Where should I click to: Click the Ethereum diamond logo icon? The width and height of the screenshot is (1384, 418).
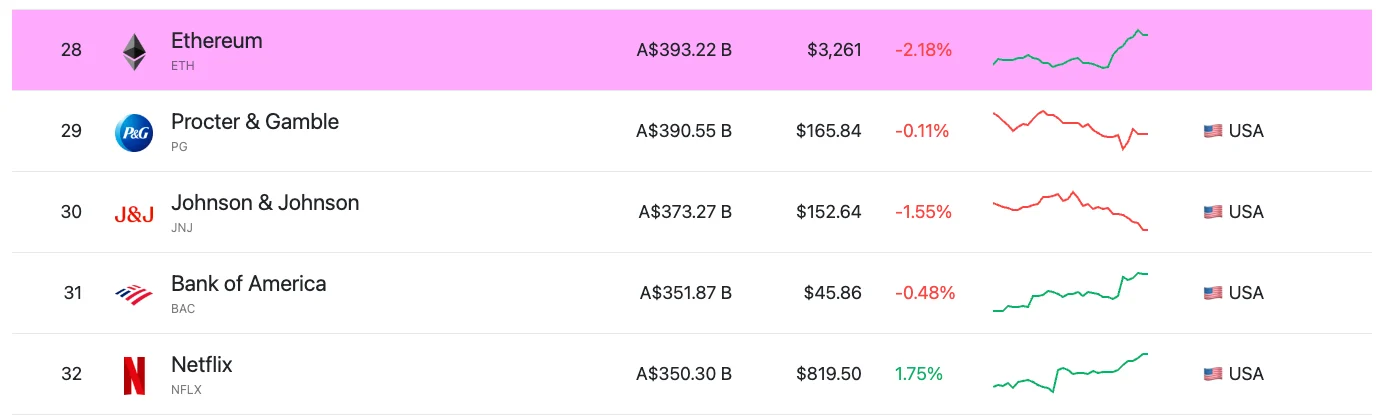point(134,52)
